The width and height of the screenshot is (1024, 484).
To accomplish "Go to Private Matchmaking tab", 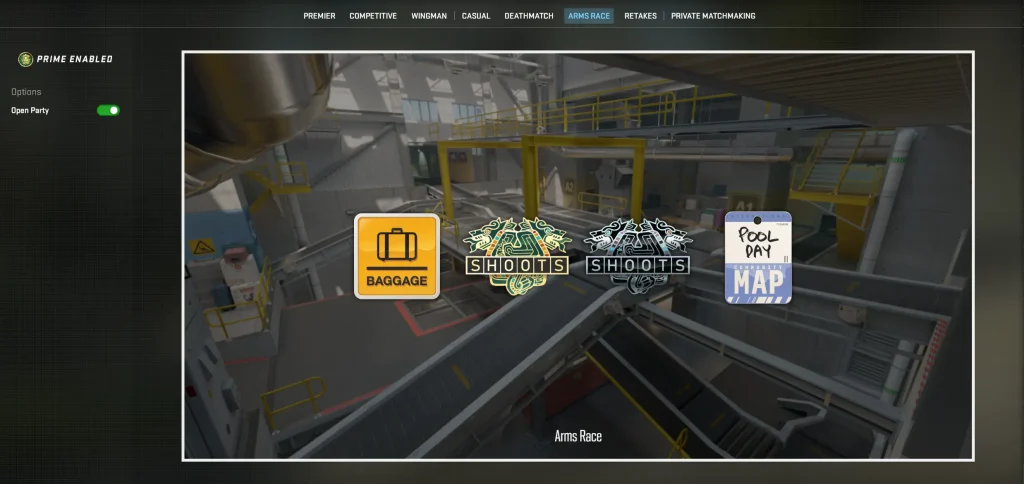I will tap(713, 16).
